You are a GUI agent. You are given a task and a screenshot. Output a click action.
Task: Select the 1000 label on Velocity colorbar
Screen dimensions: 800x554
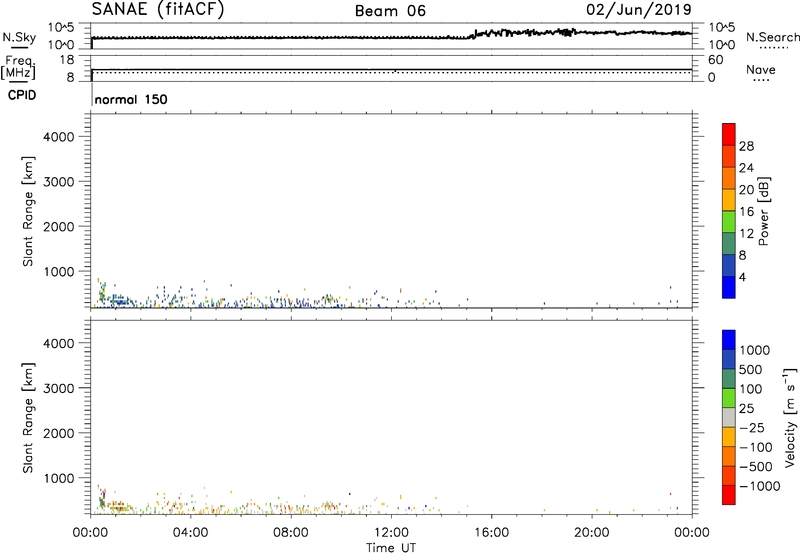point(755,350)
